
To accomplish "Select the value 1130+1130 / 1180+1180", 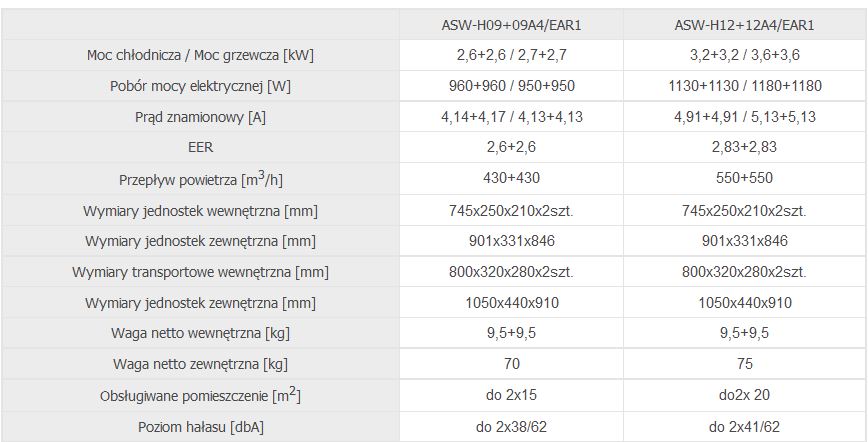I will click(x=745, y=86).
